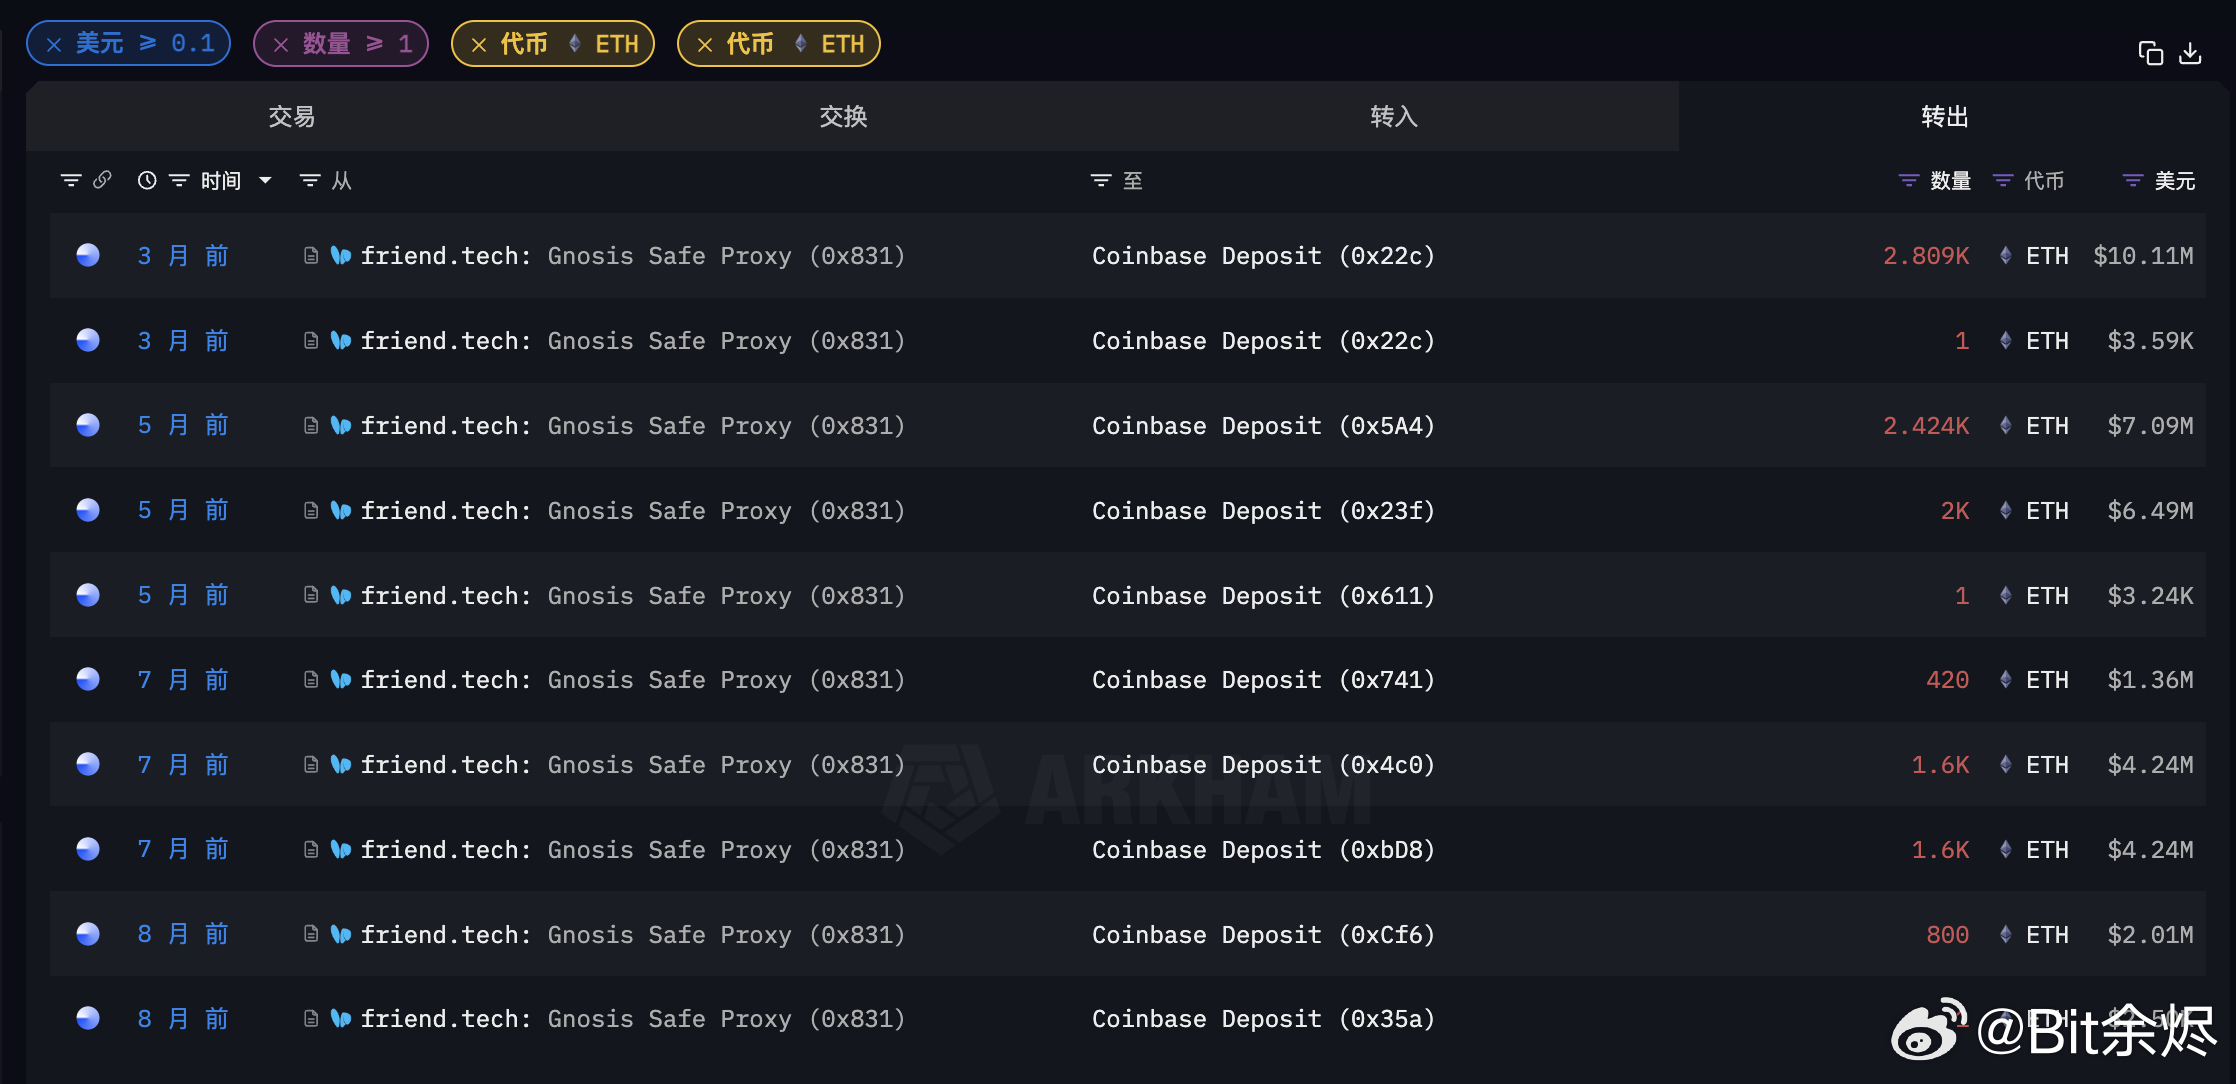
Task: Download transactions with download icon
Action: pyautogui.click(x=2190, y=53)
